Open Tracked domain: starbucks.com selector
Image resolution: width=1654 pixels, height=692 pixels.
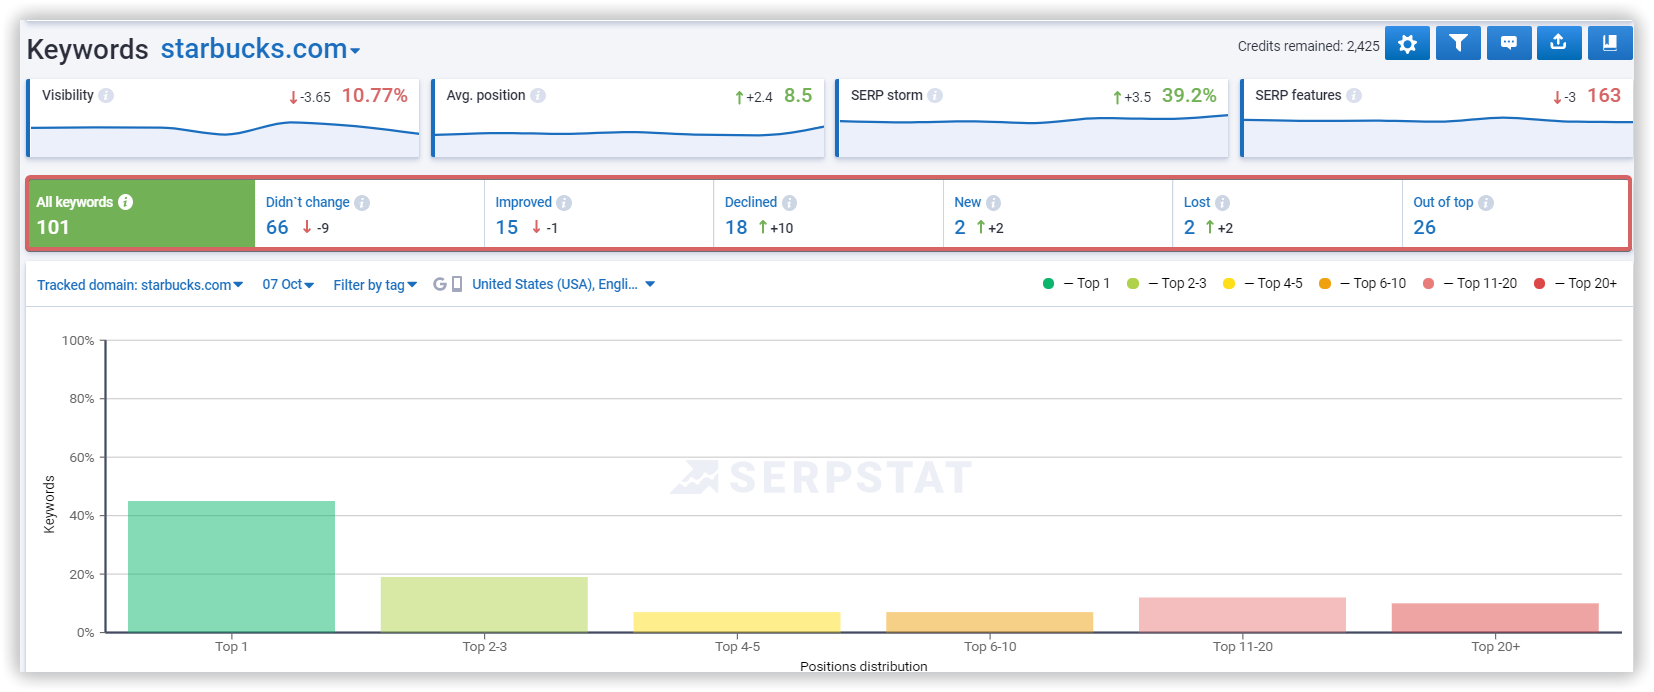(x=140, y=285)
